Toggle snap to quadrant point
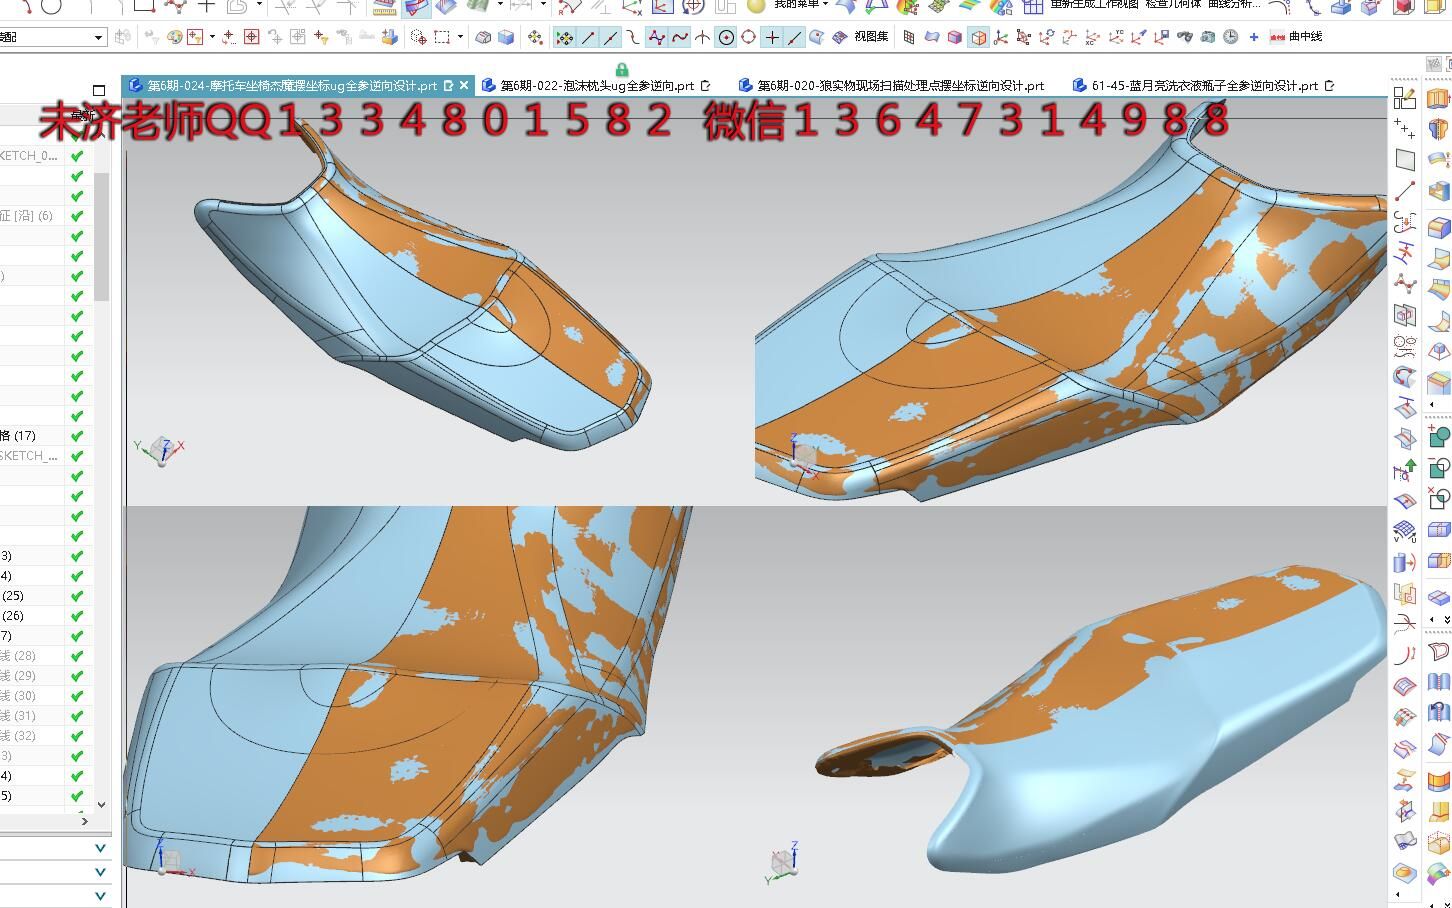The width and height of the screenshot is (1452, 908). pyautogui.click(x=748, y=37)
